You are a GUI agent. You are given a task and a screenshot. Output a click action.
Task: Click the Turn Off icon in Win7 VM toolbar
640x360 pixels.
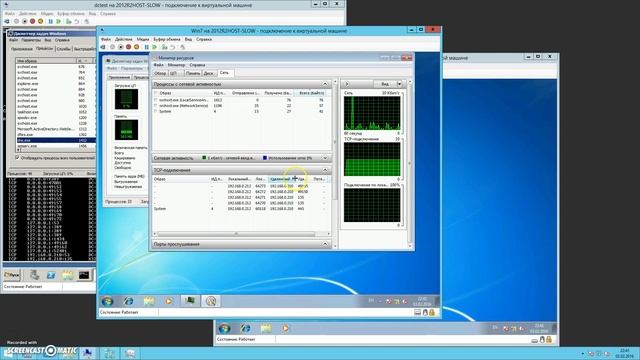click(x=120, y=47)
